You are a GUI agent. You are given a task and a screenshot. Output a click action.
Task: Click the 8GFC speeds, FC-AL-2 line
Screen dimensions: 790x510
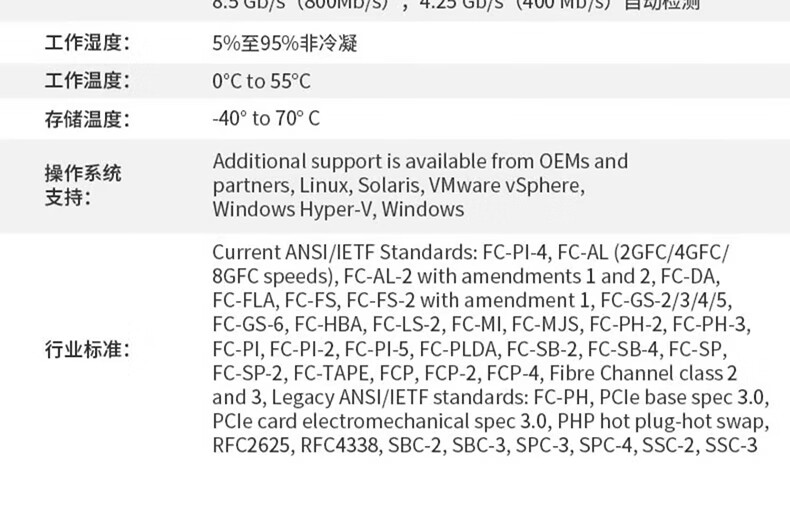(x=466, y=276)
